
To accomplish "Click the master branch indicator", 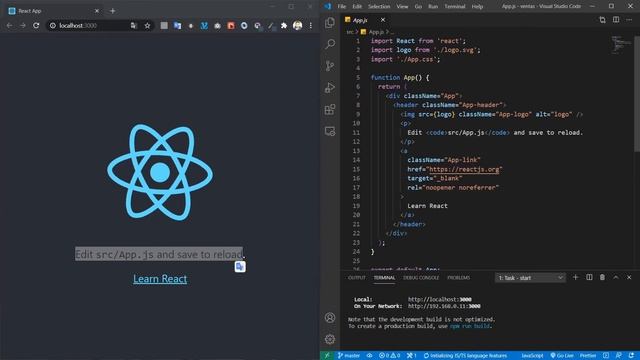I will pos(349,356).
